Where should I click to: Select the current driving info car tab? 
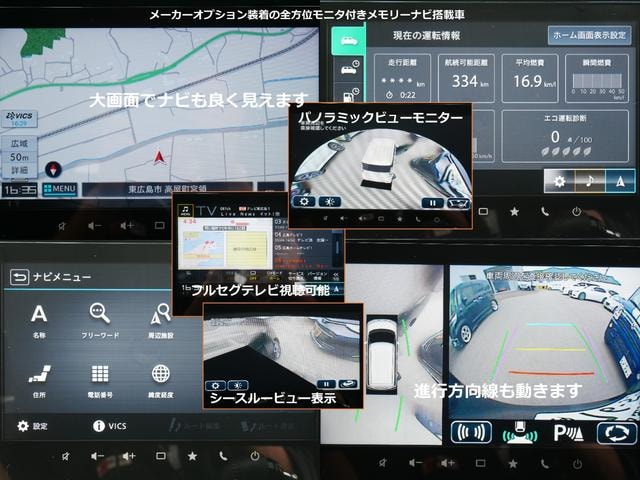[349, 41]
